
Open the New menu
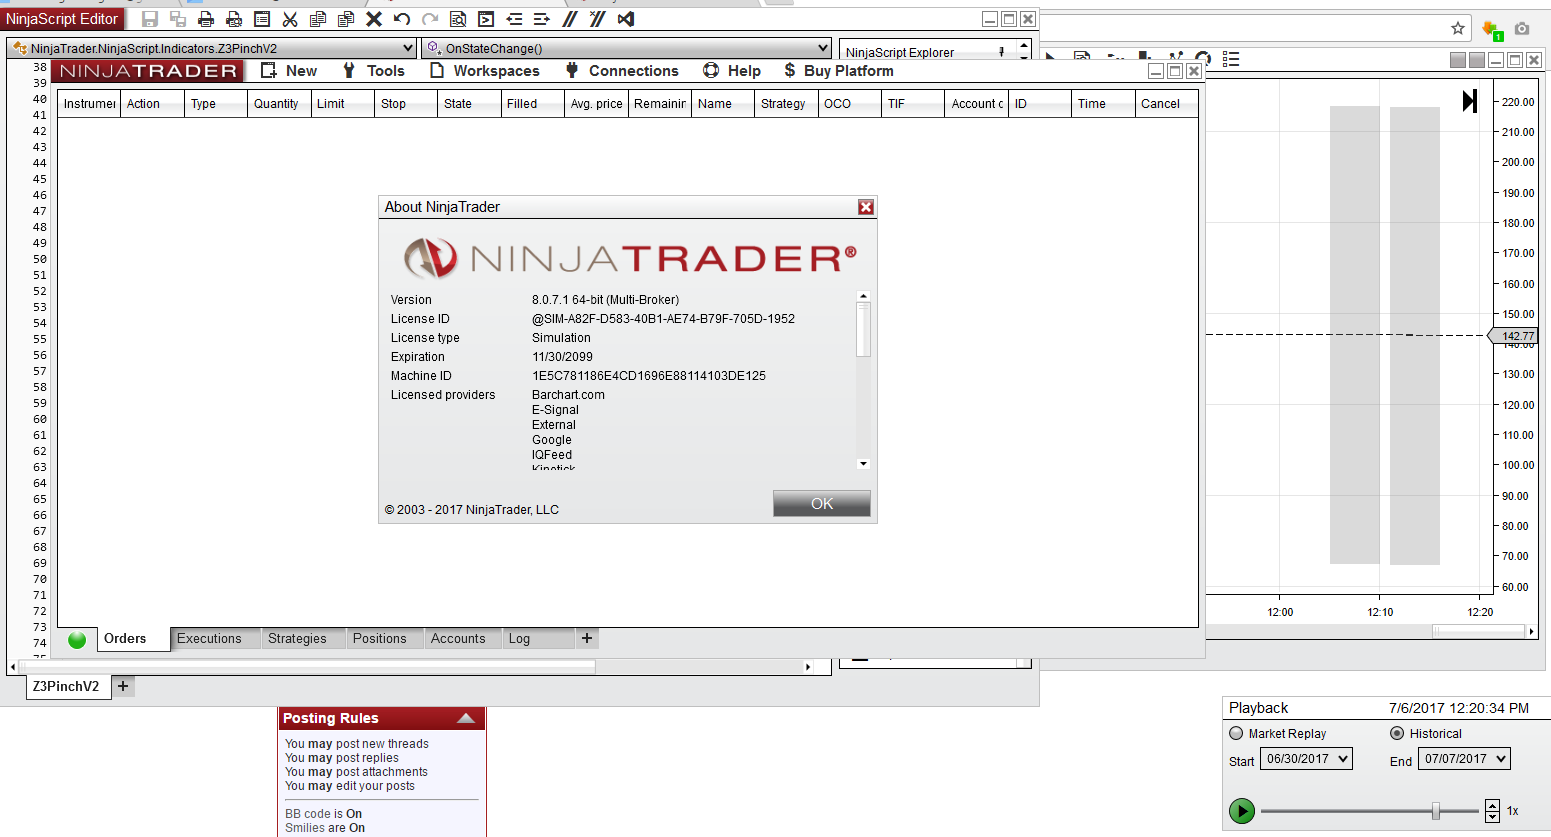289,71
